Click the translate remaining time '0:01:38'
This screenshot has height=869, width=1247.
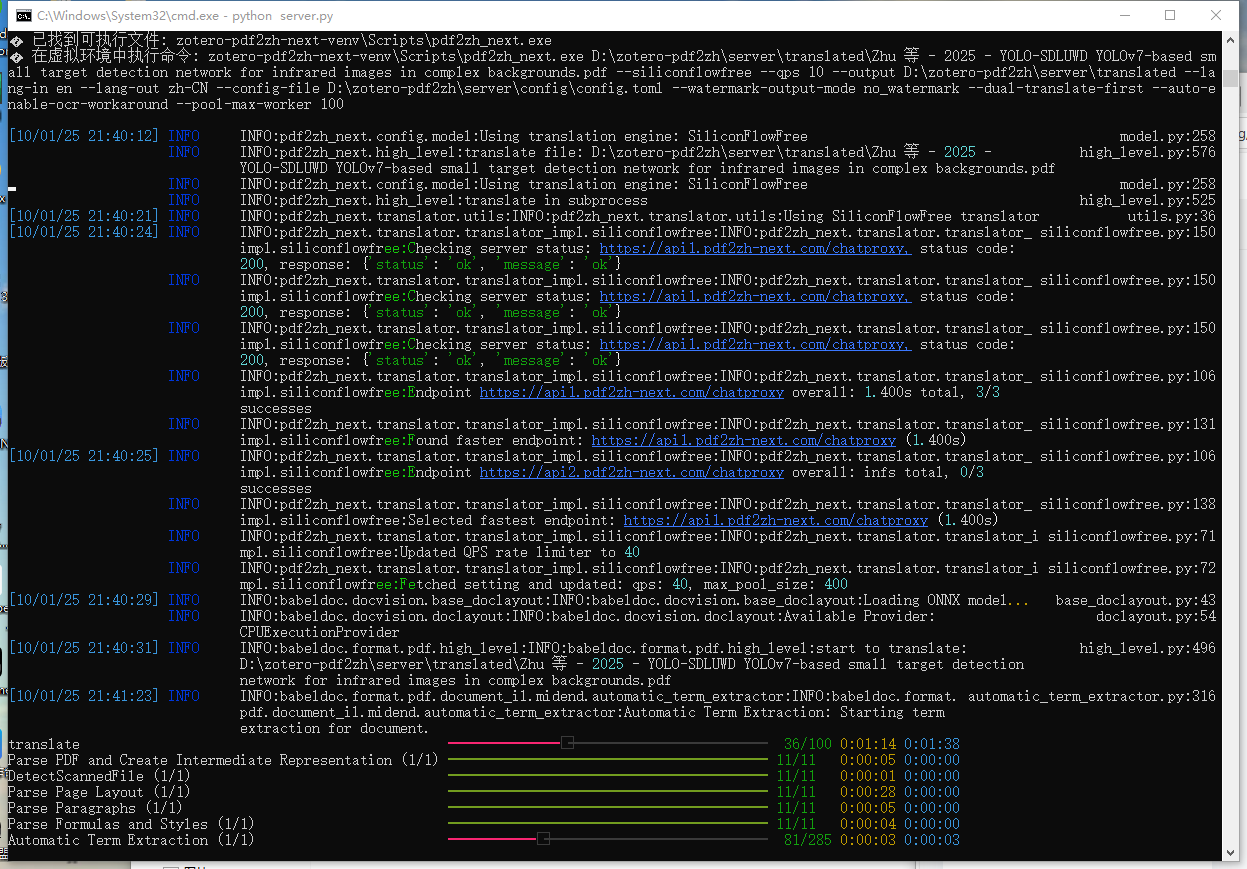(x=932, y=744)
